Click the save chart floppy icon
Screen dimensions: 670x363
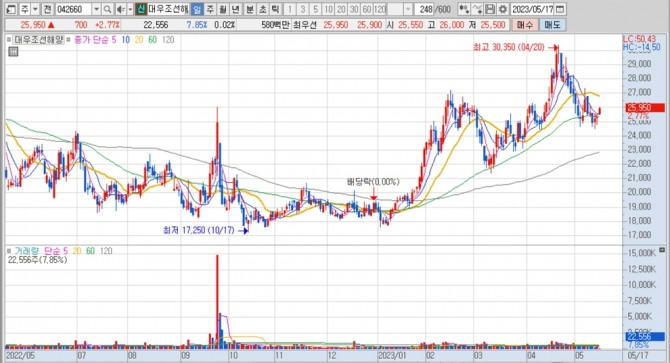490,9
